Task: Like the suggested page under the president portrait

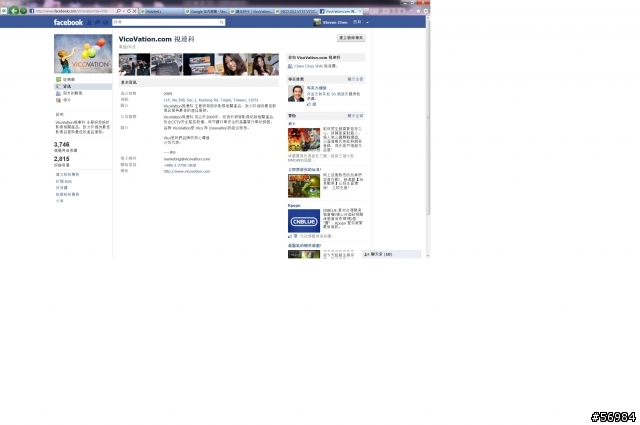Action: point(311,105)
